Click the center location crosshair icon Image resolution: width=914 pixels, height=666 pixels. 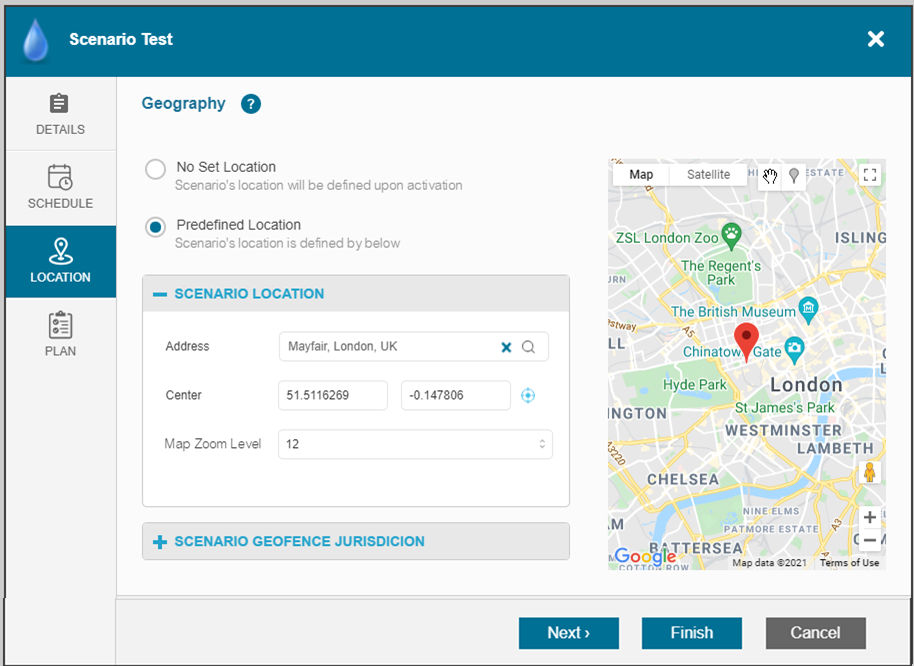pyautogui.click(x=528, y=396)
